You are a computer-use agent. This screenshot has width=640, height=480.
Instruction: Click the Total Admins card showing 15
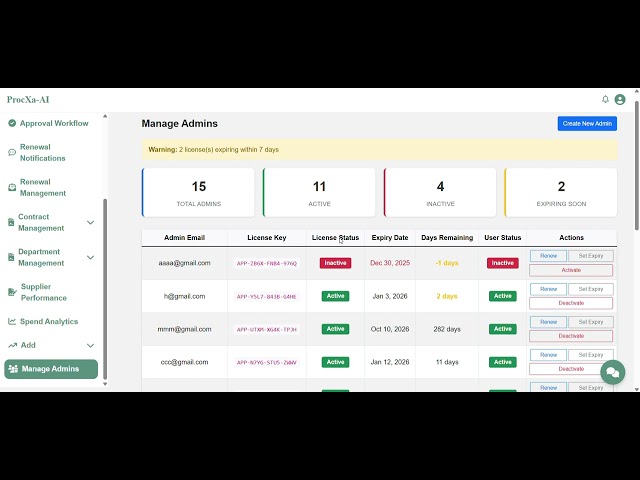coord(198,192)
